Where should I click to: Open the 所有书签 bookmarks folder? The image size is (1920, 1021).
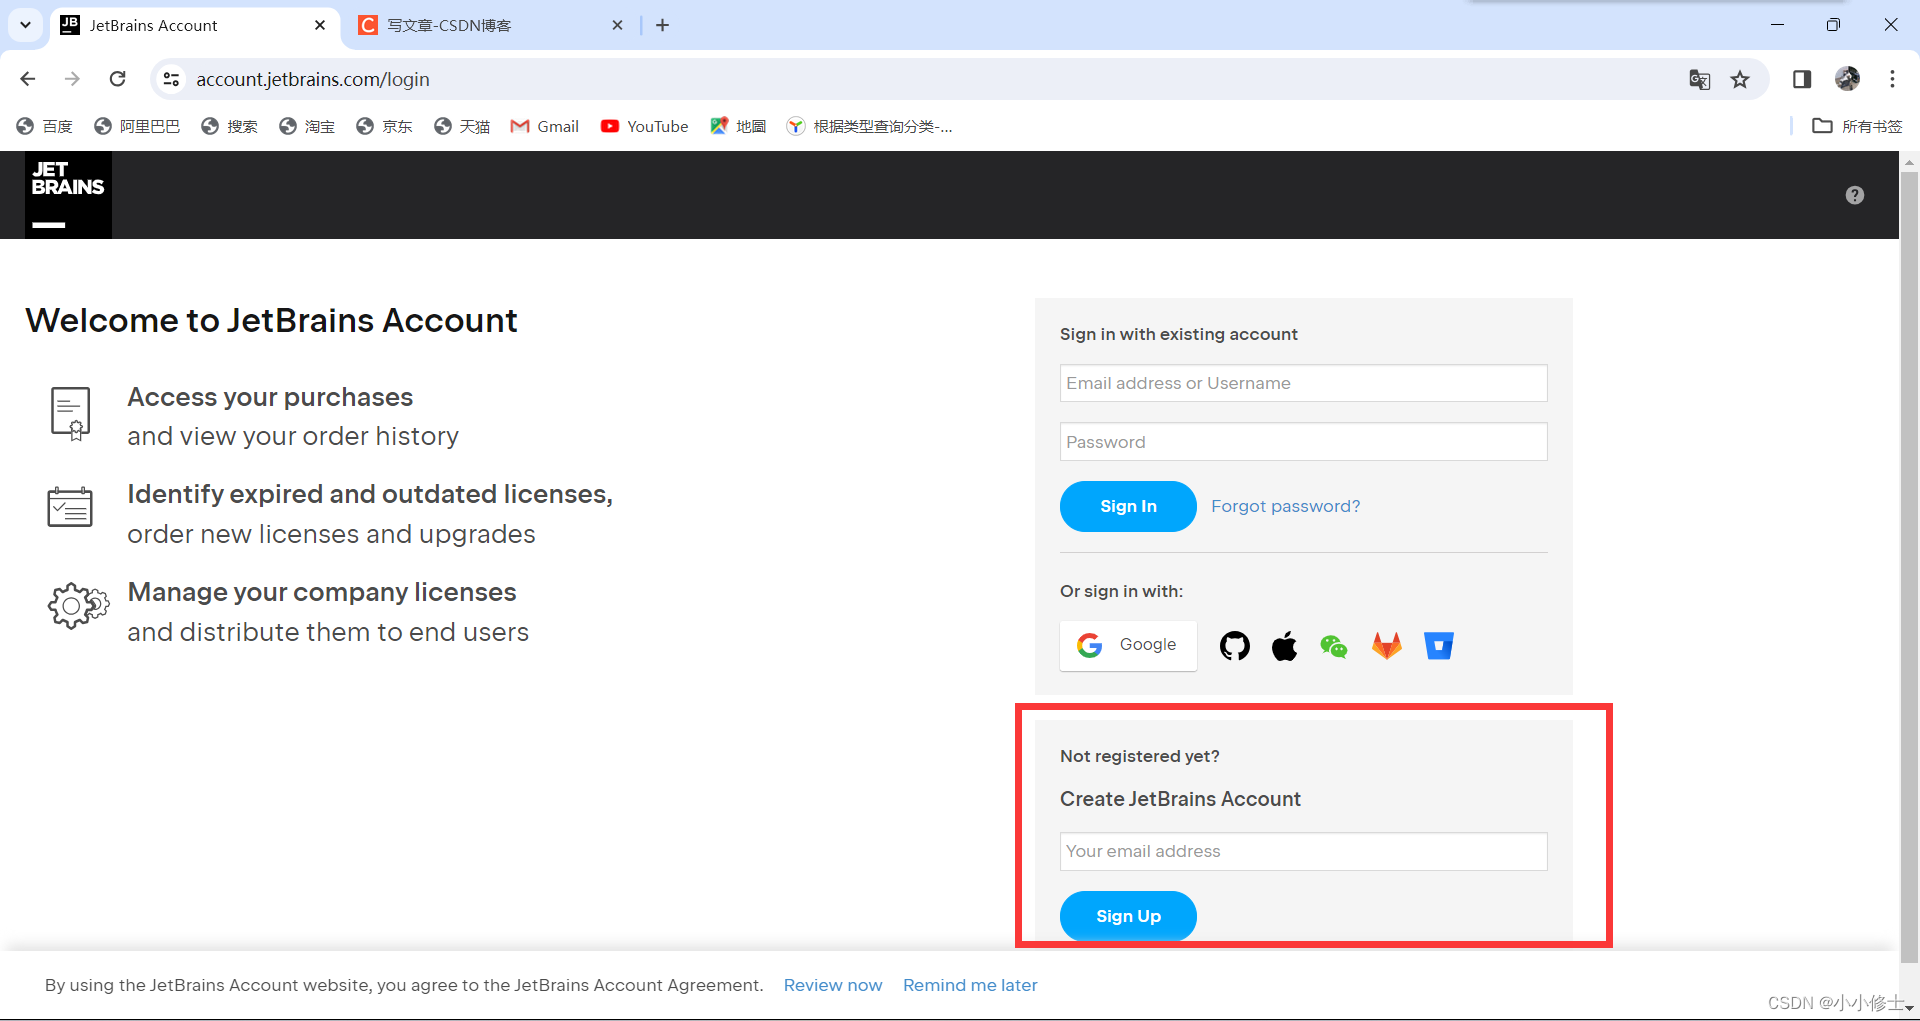[x=1858, y=126]
